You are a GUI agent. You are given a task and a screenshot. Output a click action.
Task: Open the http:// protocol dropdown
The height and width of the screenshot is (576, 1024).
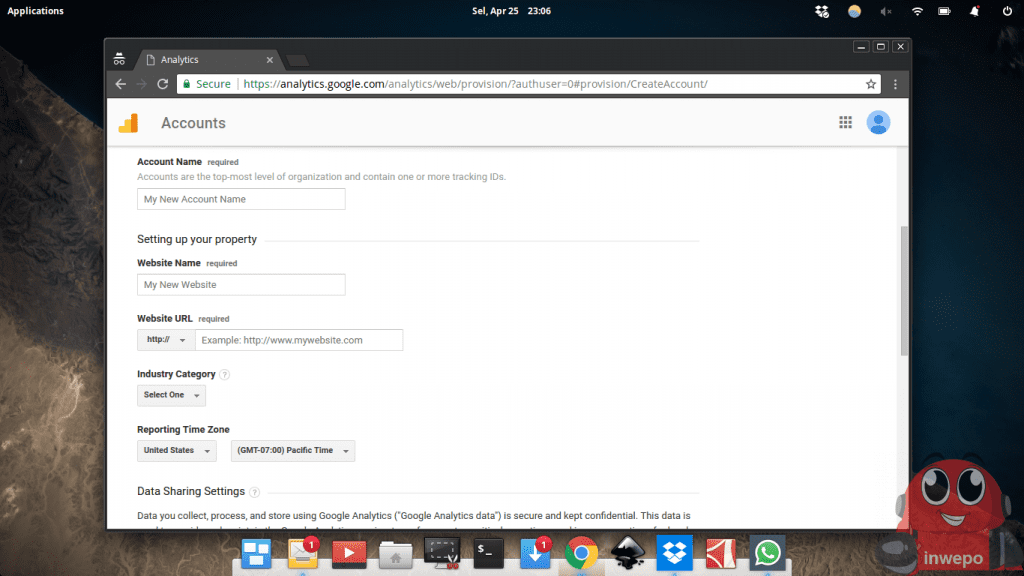click(x=166, y=340)
